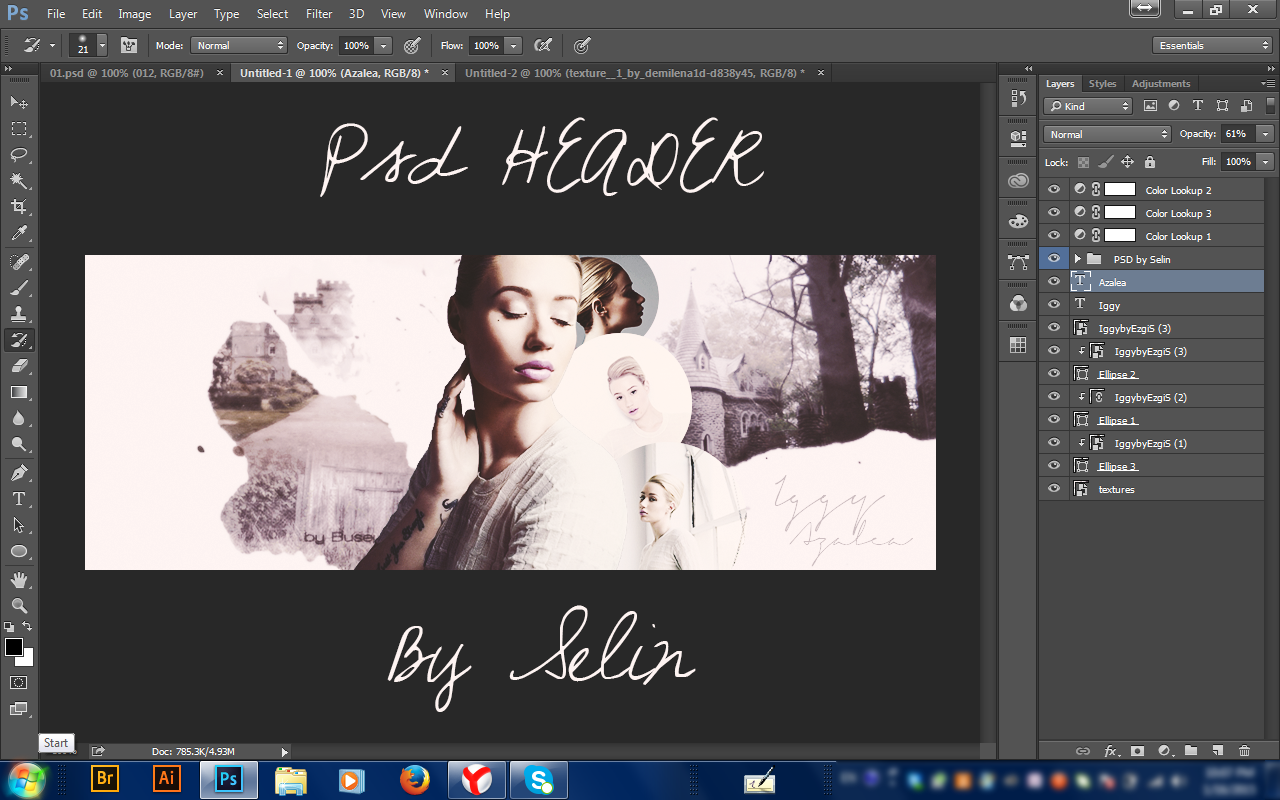The image size is (1280, 800).
Task: Expand the PSD by Selin group
Action: tap(1077, 258)
